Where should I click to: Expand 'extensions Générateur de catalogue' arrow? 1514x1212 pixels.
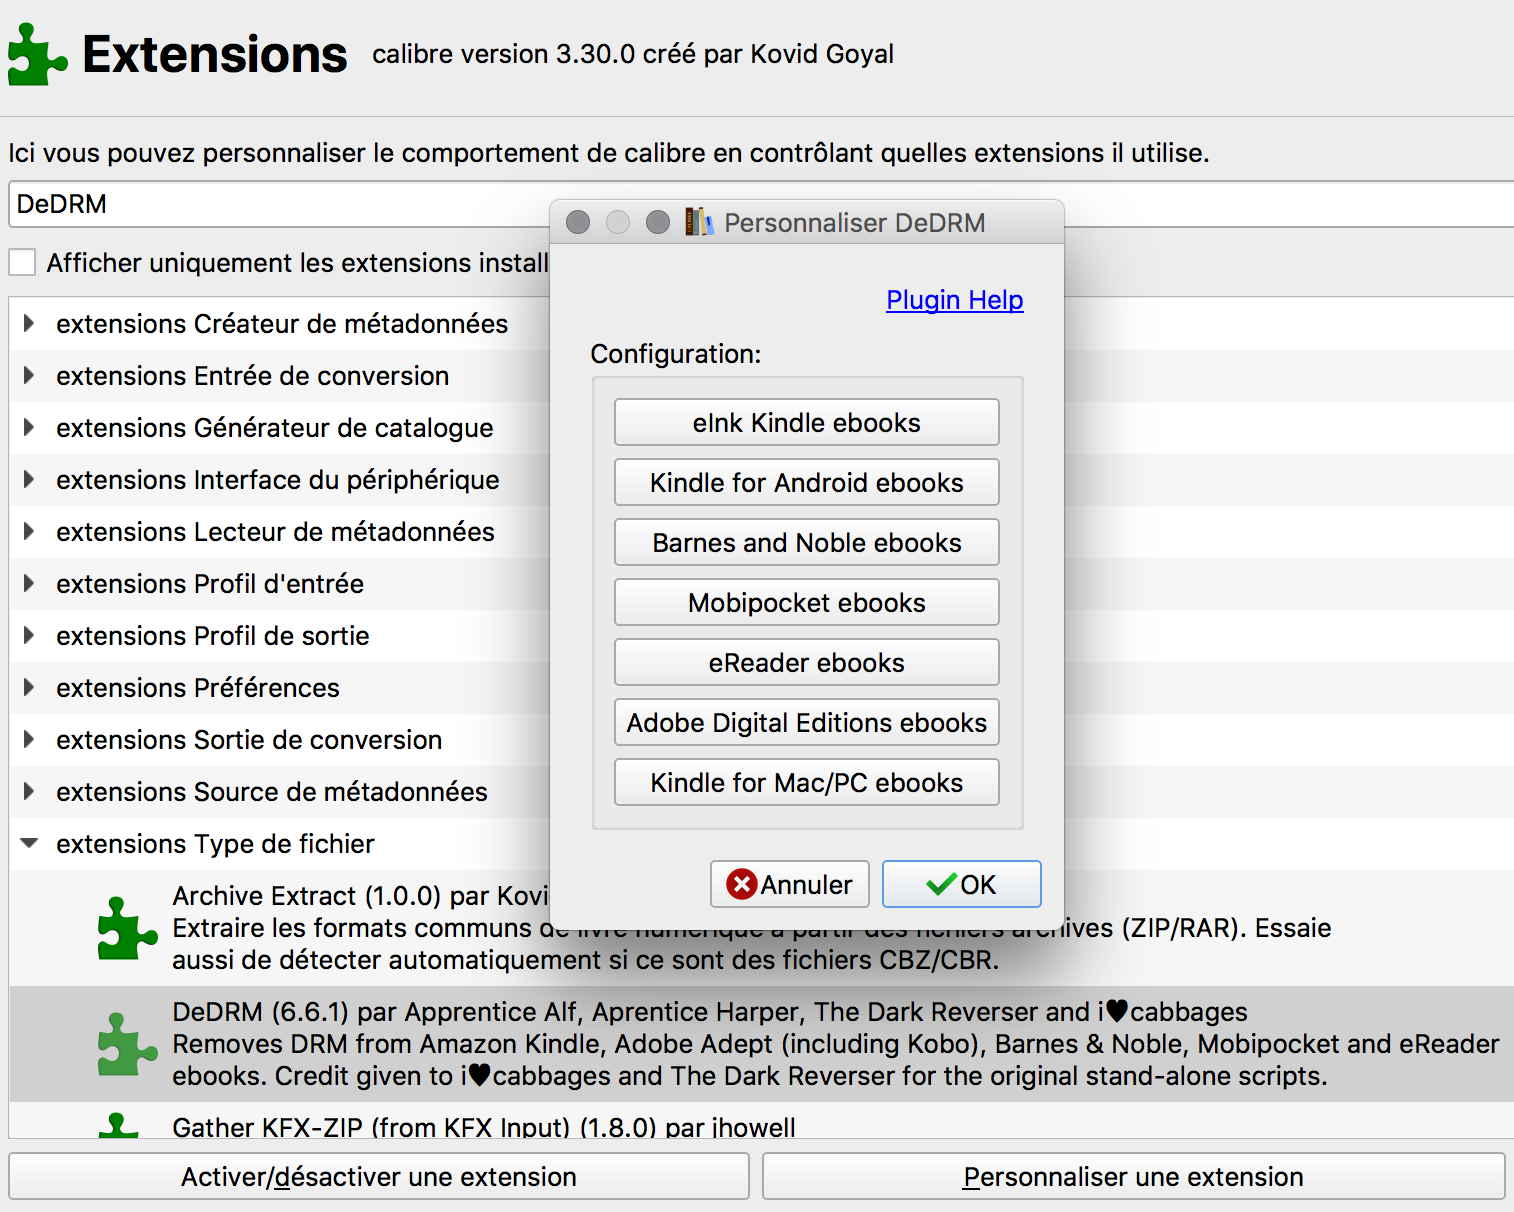tap(29, 427)
